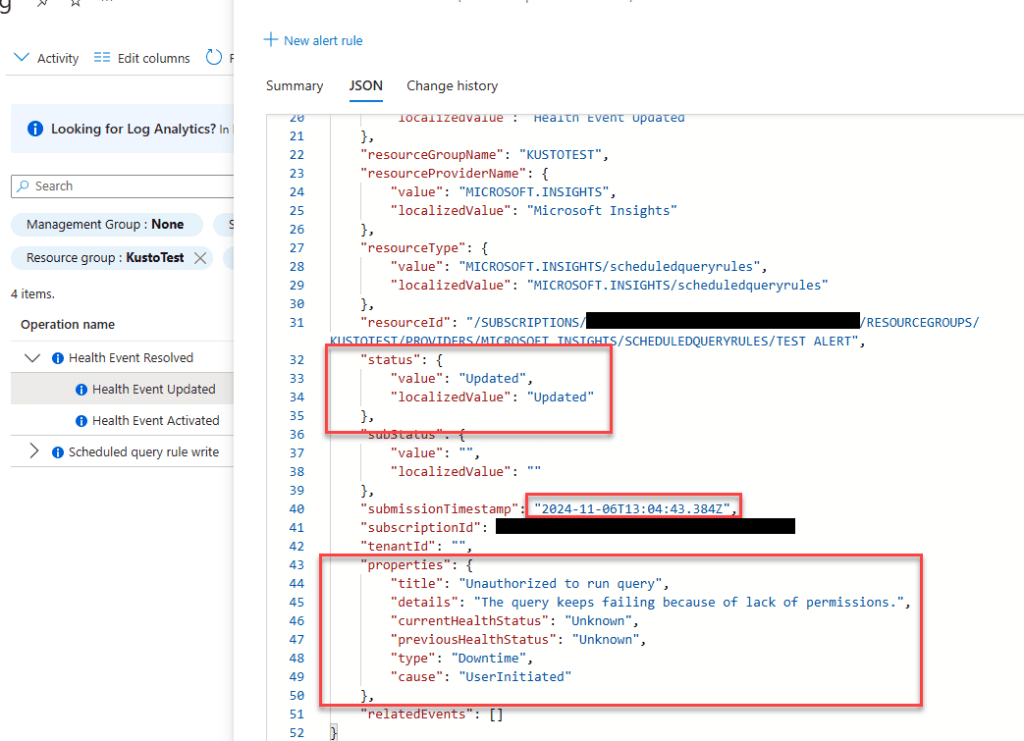The width and height of the screenshot is (1024, 741).
Task: Click the New alert rule button
Action: (322, 41)
